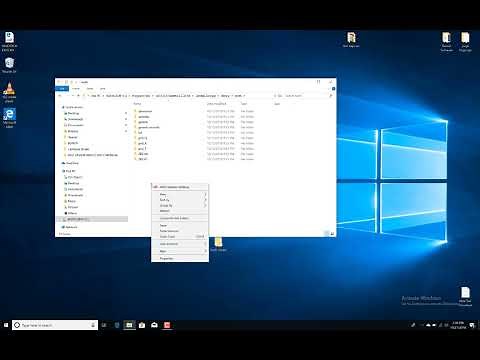
Task: Click the taskbar clock and date
Action: [458, 325]
